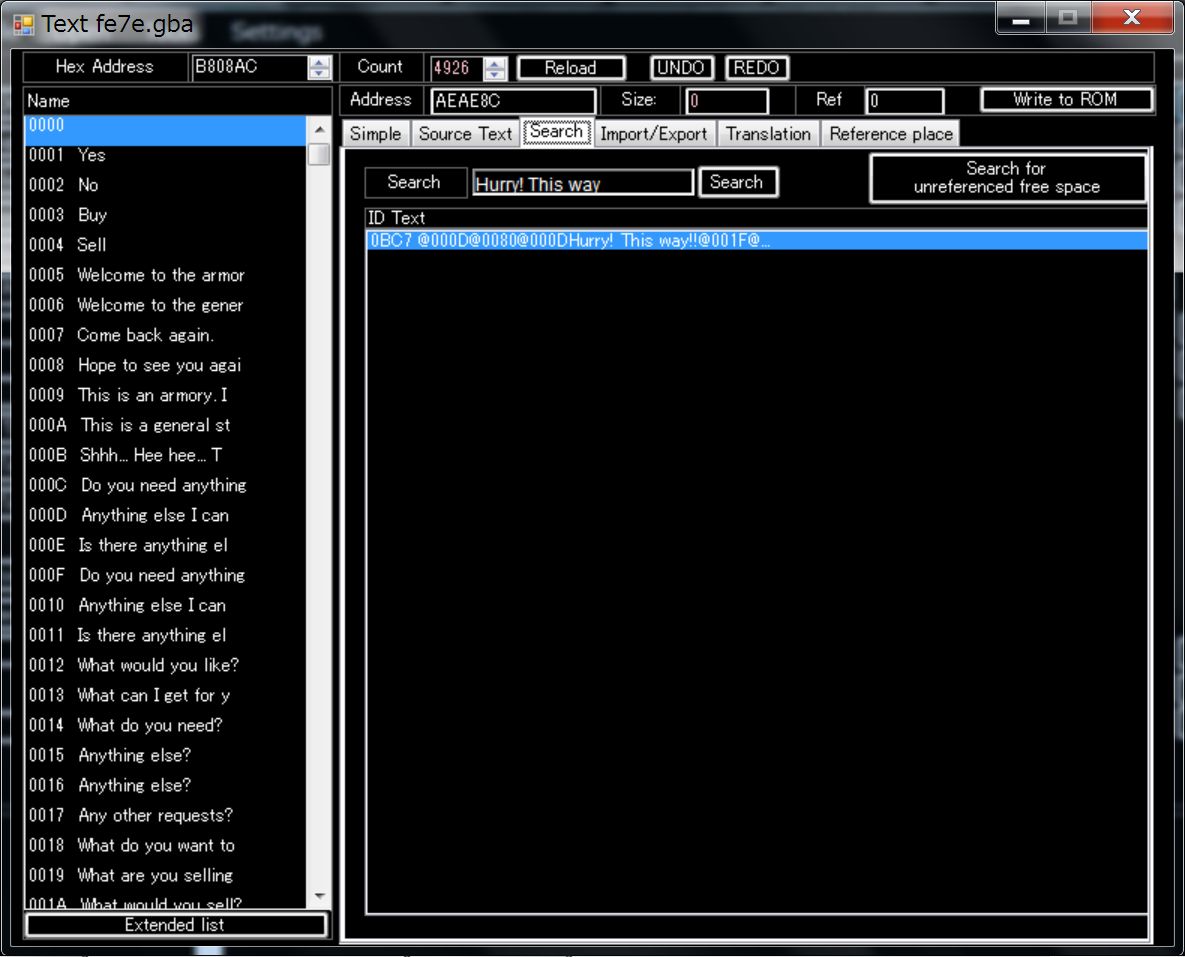This screenshot has height=957, width=1185.
Task: Click the Address input field
Action: coord(513,101)
